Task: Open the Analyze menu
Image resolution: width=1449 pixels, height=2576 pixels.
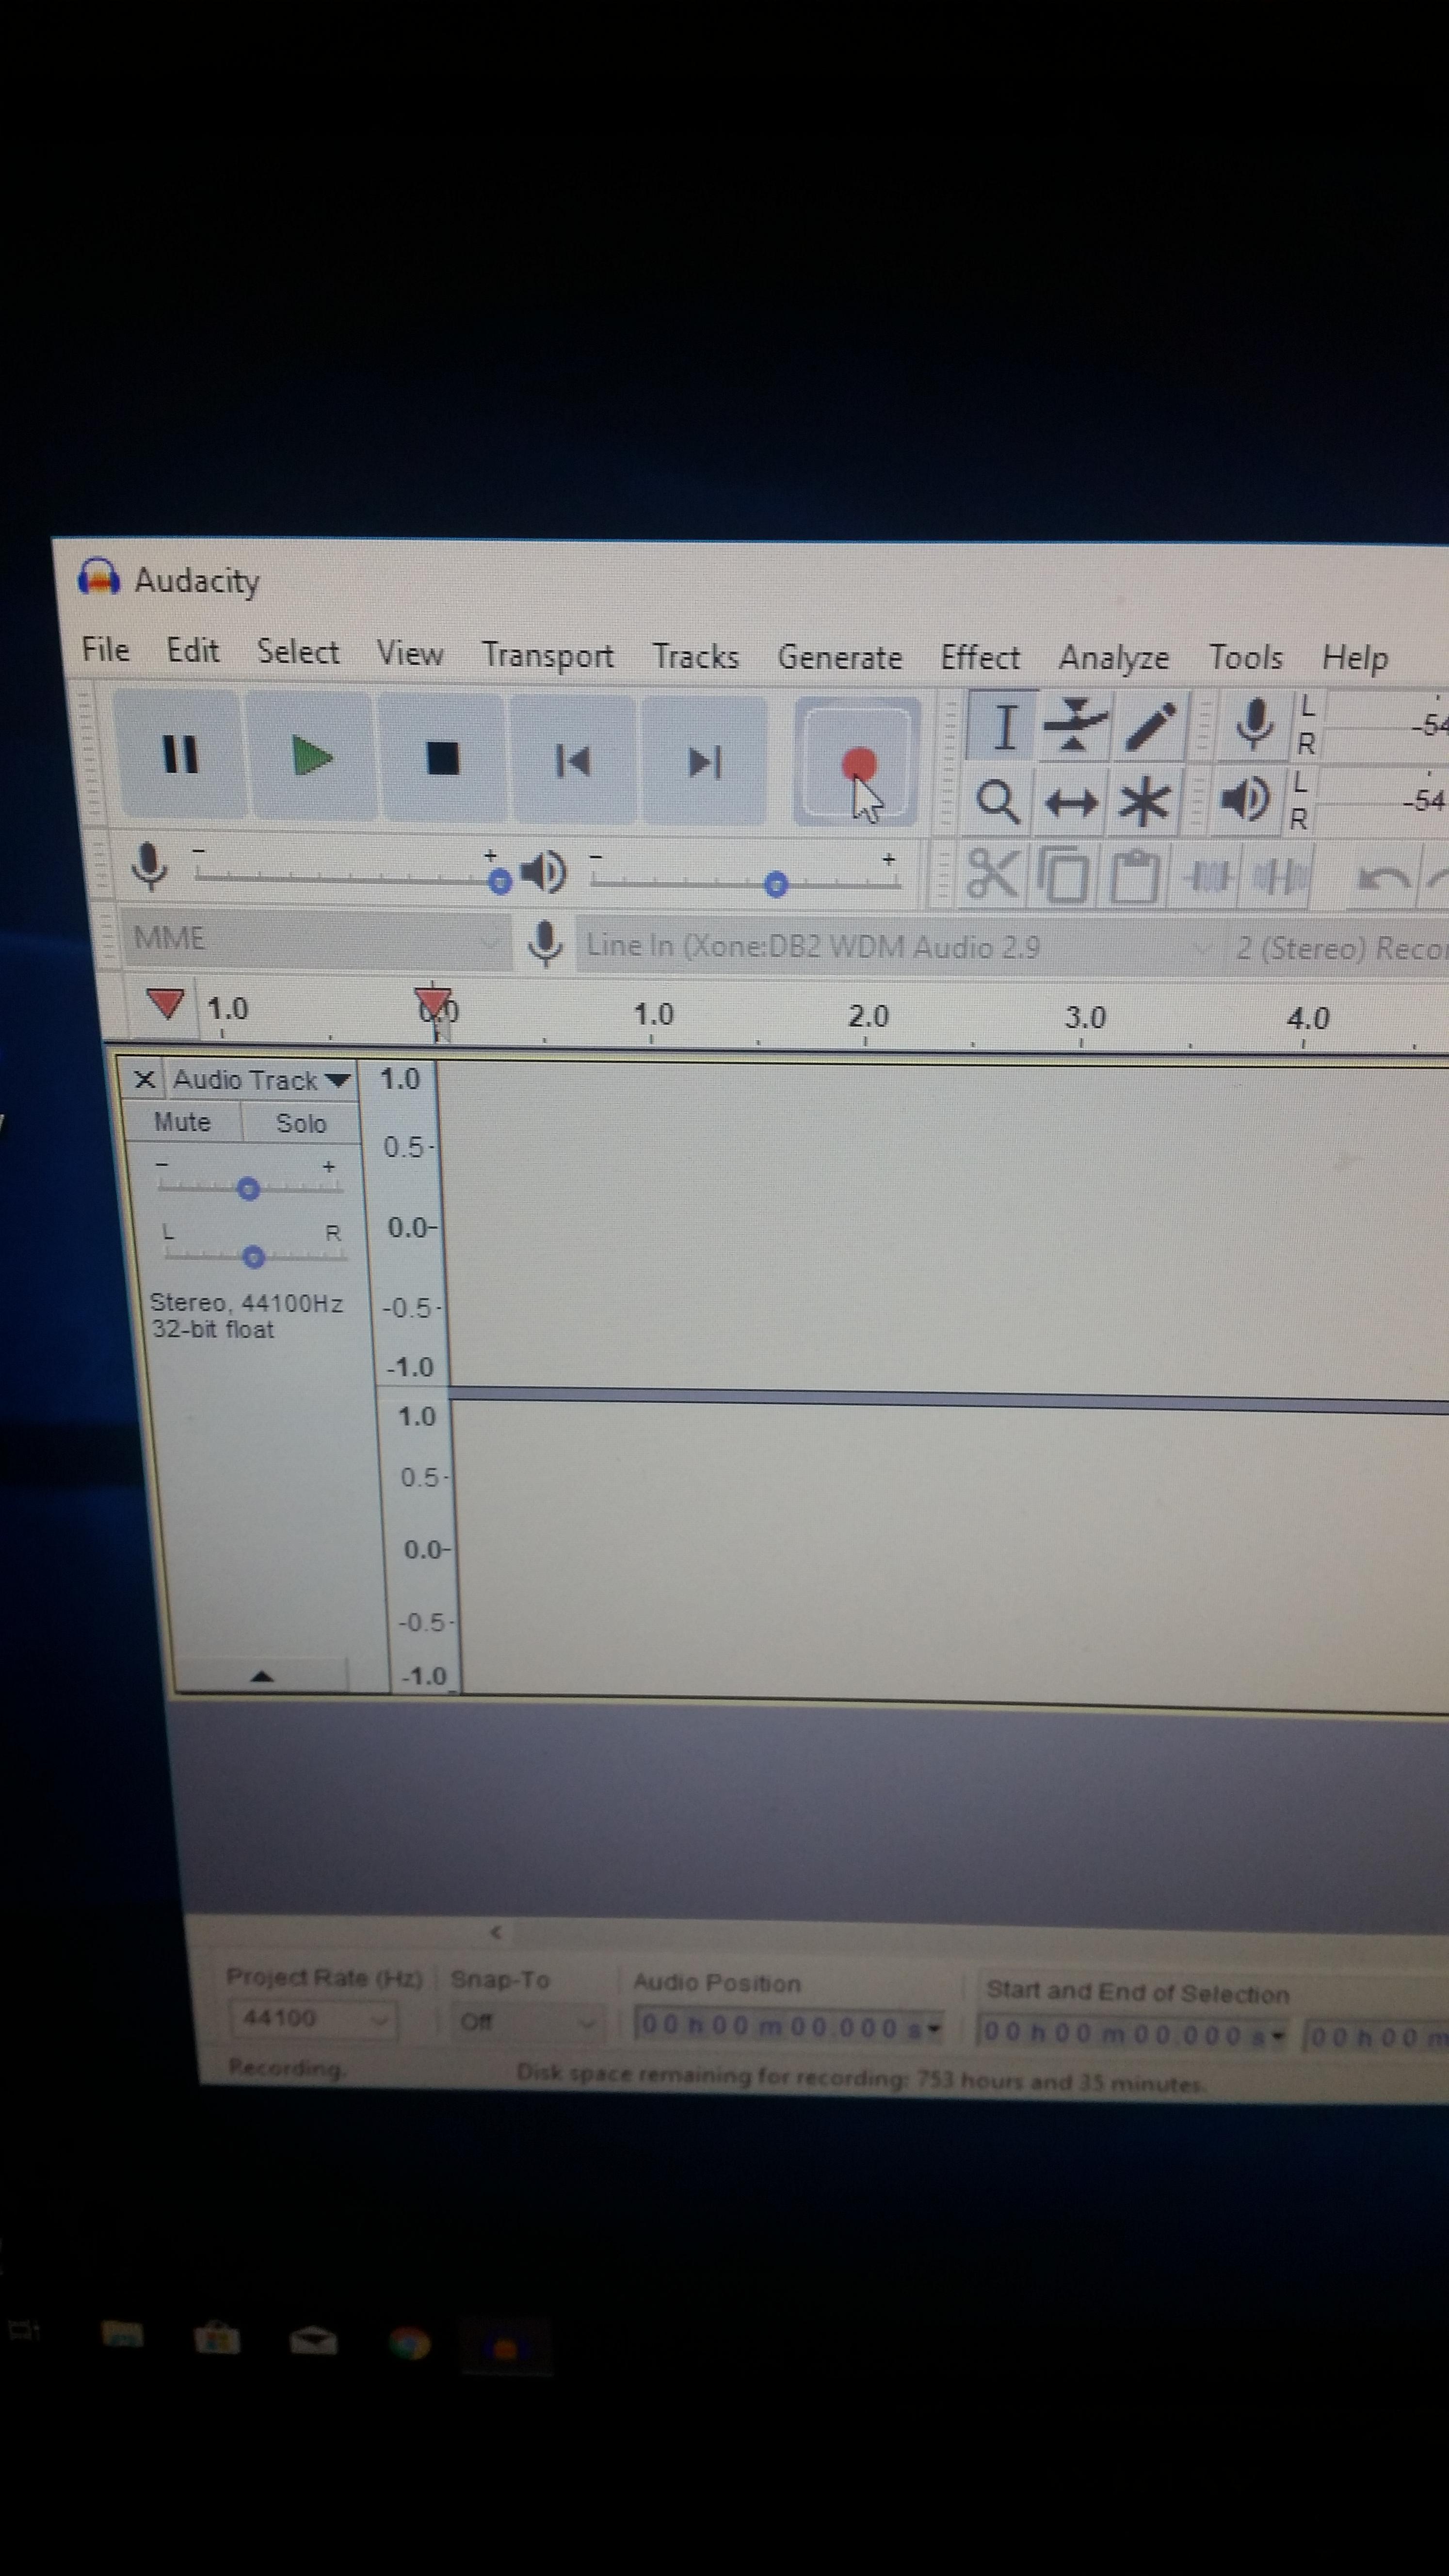Action: (x=1114, y=659)
